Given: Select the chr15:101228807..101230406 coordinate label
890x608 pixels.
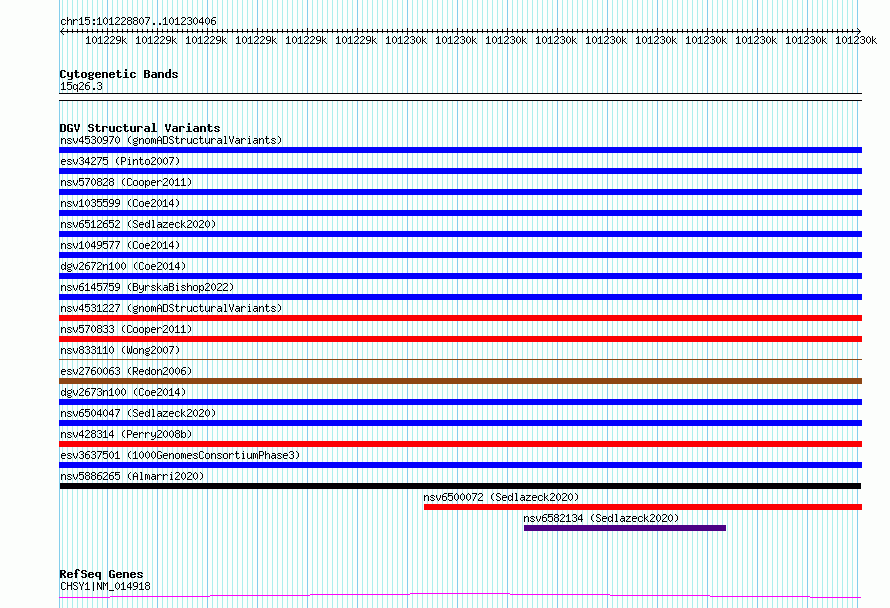Looking at the screenshot, I should 138,22.
